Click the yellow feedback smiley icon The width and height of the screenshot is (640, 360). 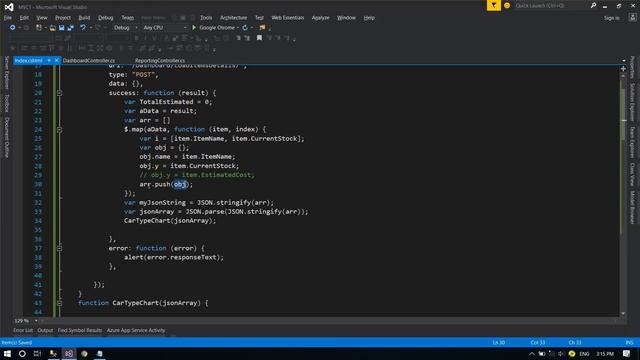click(x=507, y=6)
